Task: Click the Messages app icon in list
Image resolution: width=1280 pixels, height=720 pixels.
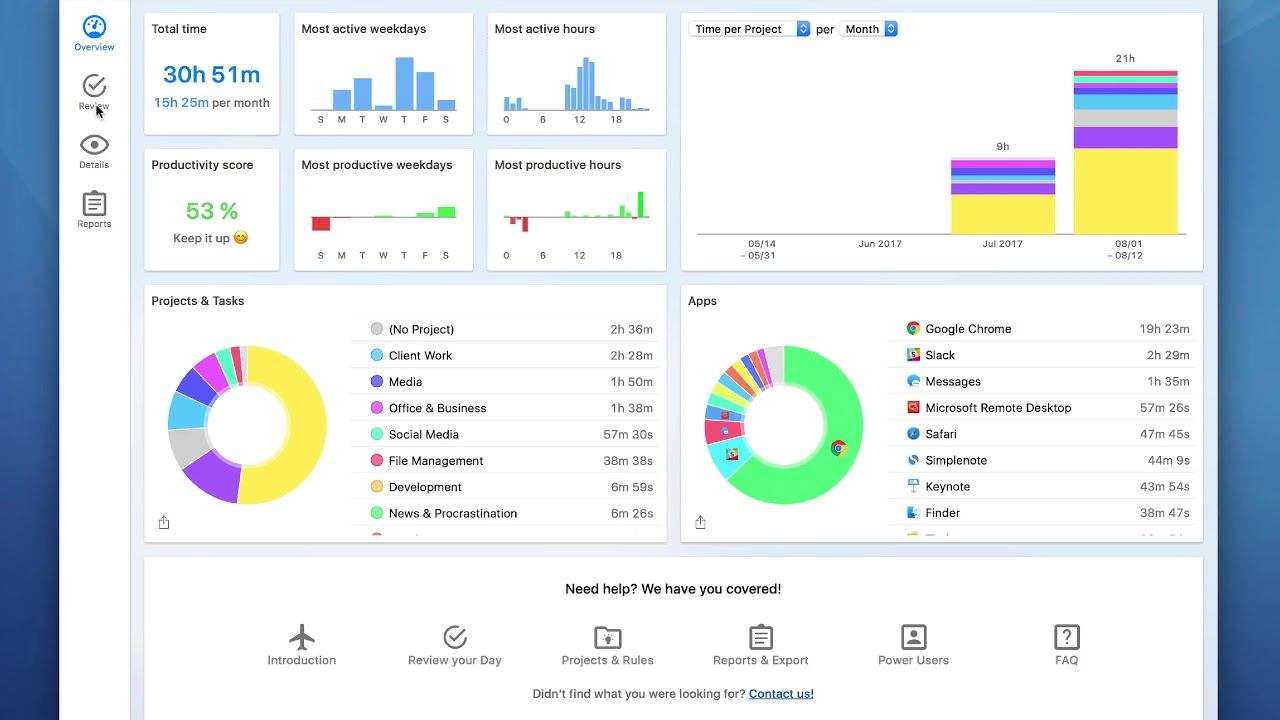Action: tap(913, 381)
